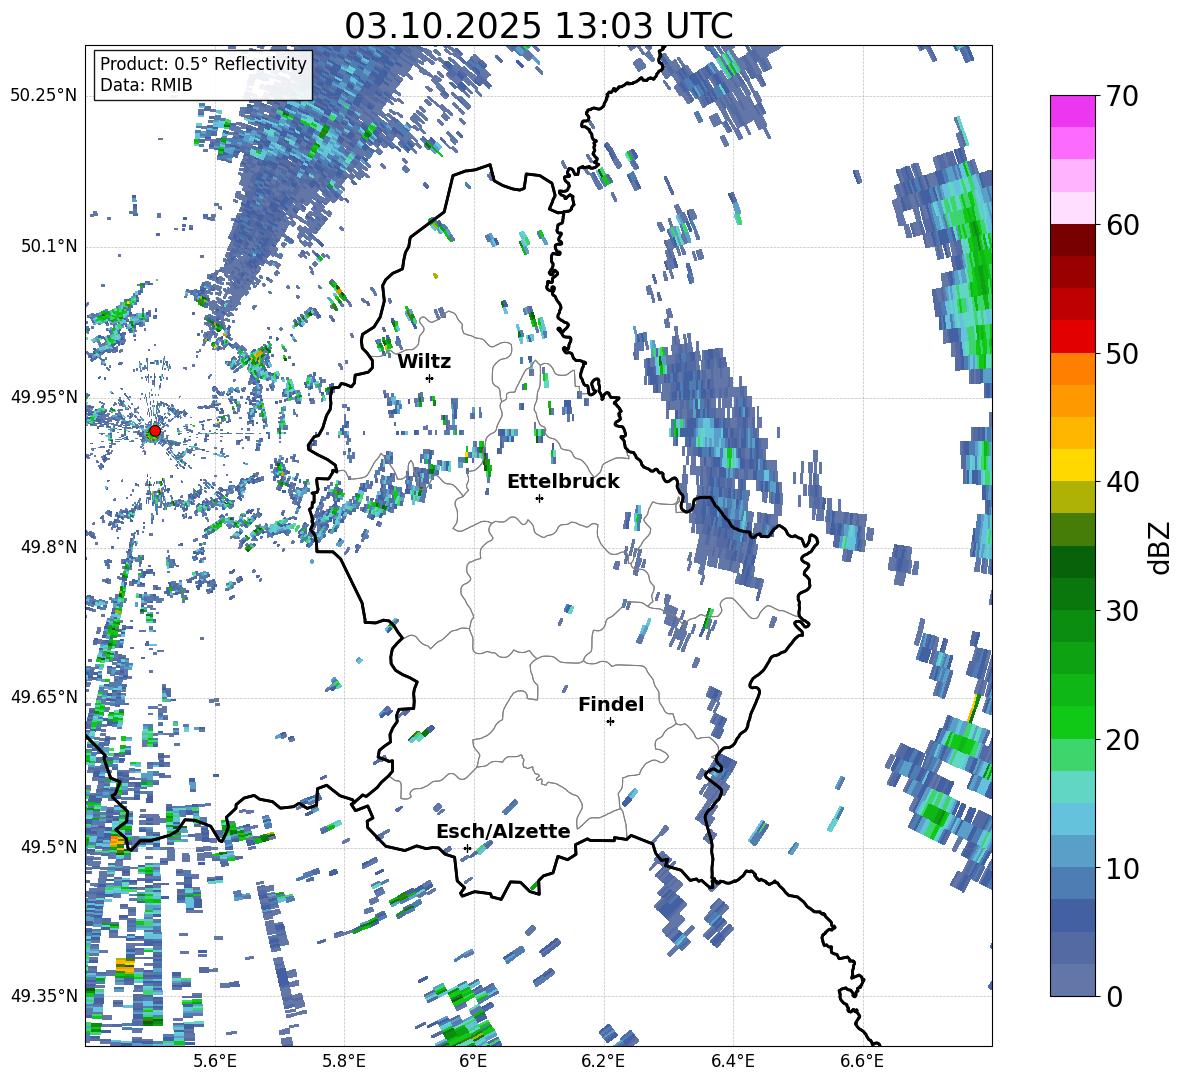1184x1081 pixels.
Task: Click the 49.5°N latitude label
Action: [x=49, y=846]
